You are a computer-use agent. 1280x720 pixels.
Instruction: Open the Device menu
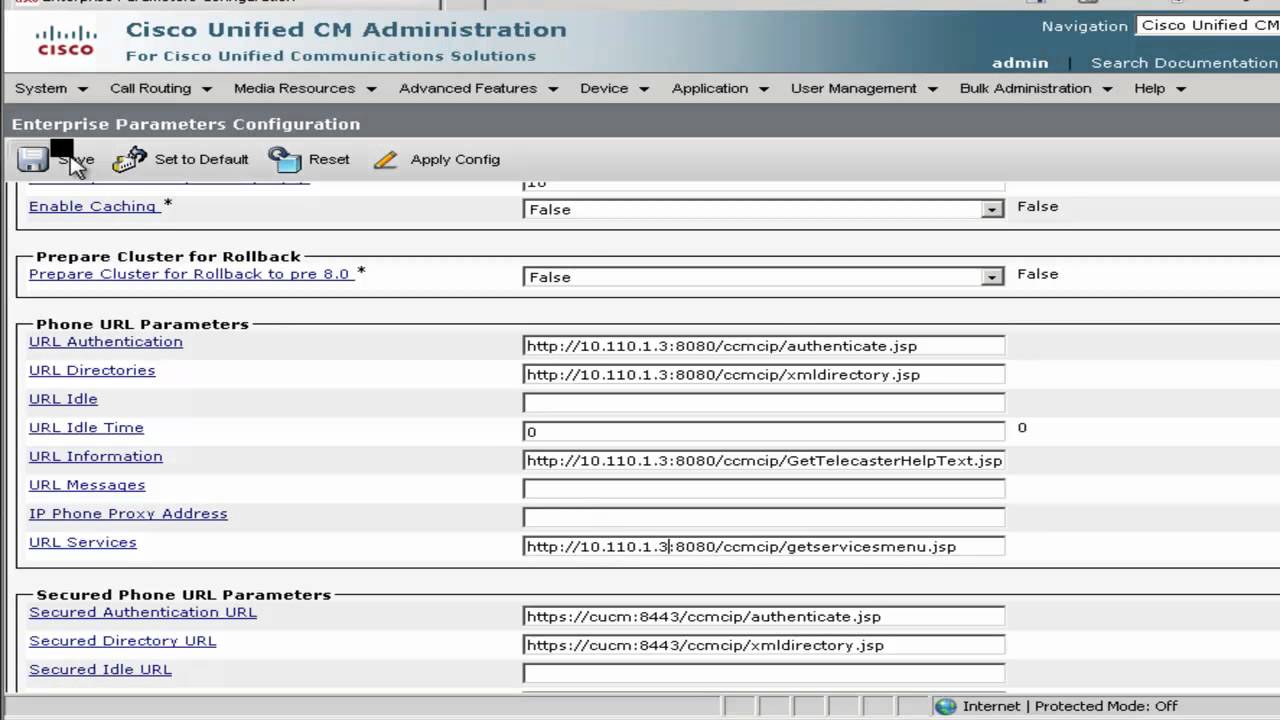point(614,88)
